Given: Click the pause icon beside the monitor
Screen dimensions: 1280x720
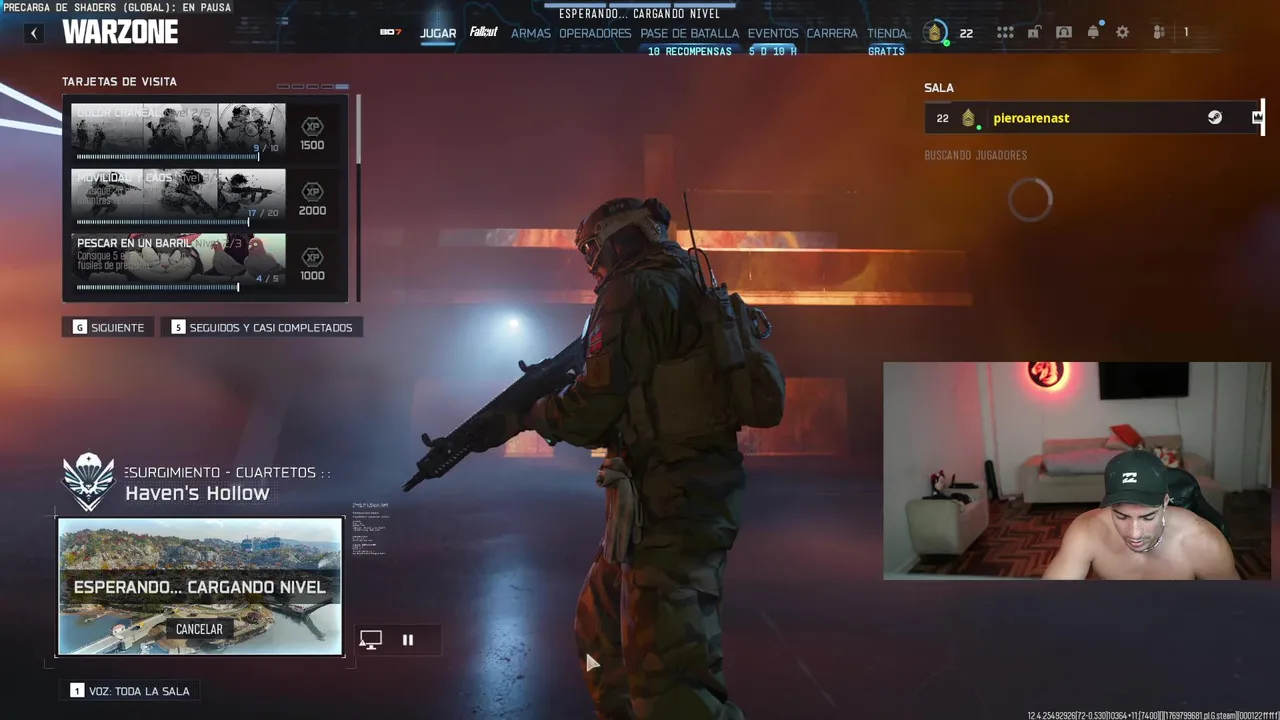Looking at the screenshot, I should coord(408,640).
